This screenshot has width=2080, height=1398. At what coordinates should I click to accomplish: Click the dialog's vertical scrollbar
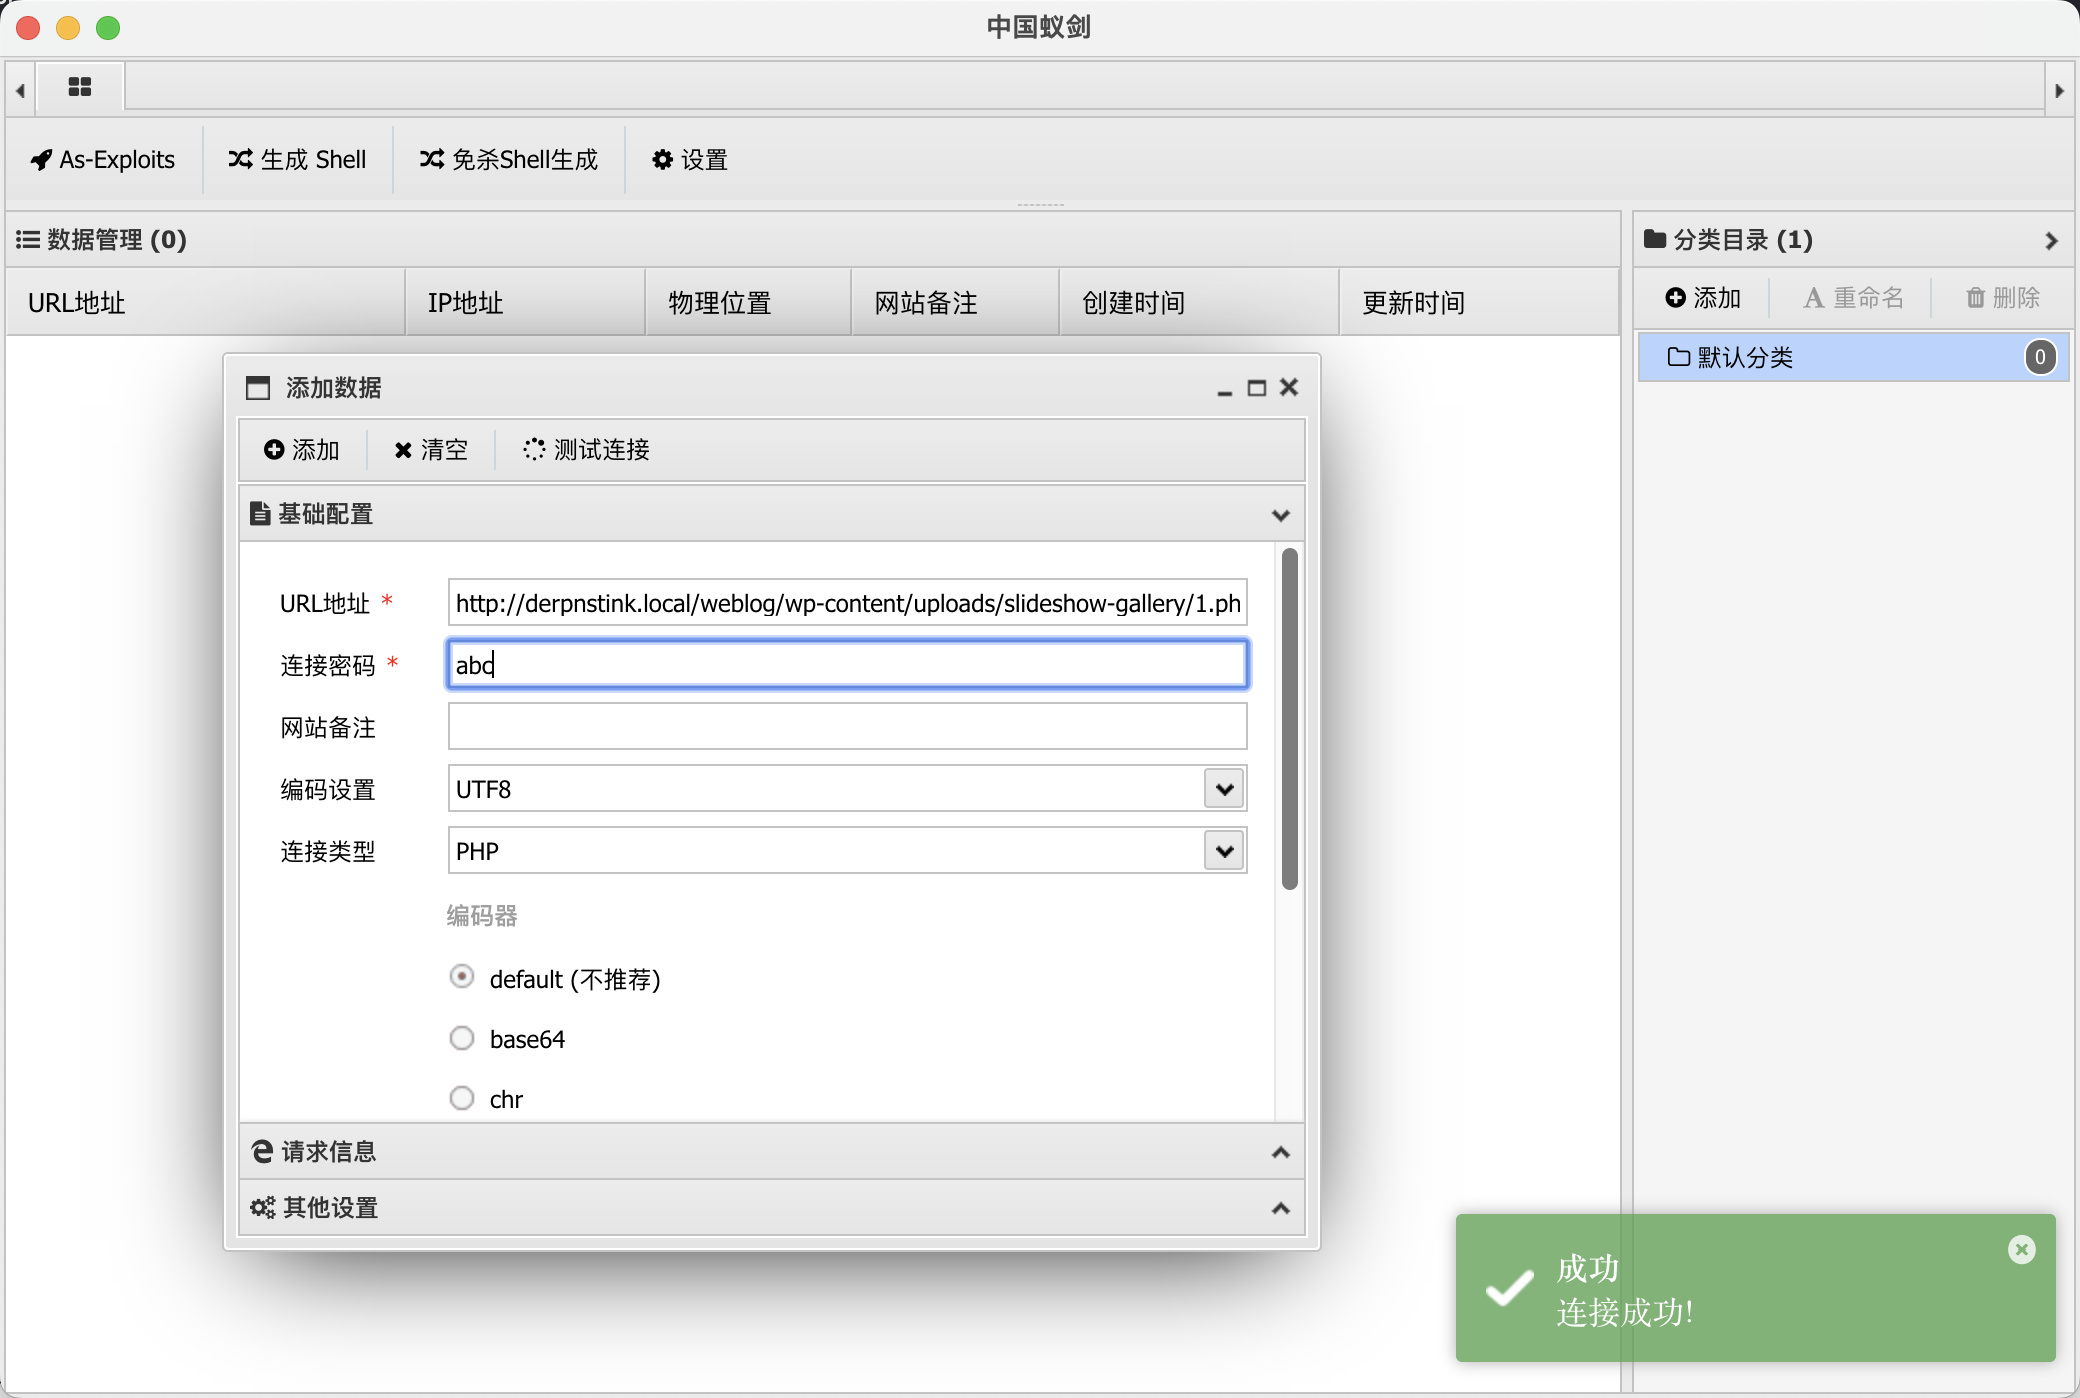pyautogui.click(x=1289, y=719)
